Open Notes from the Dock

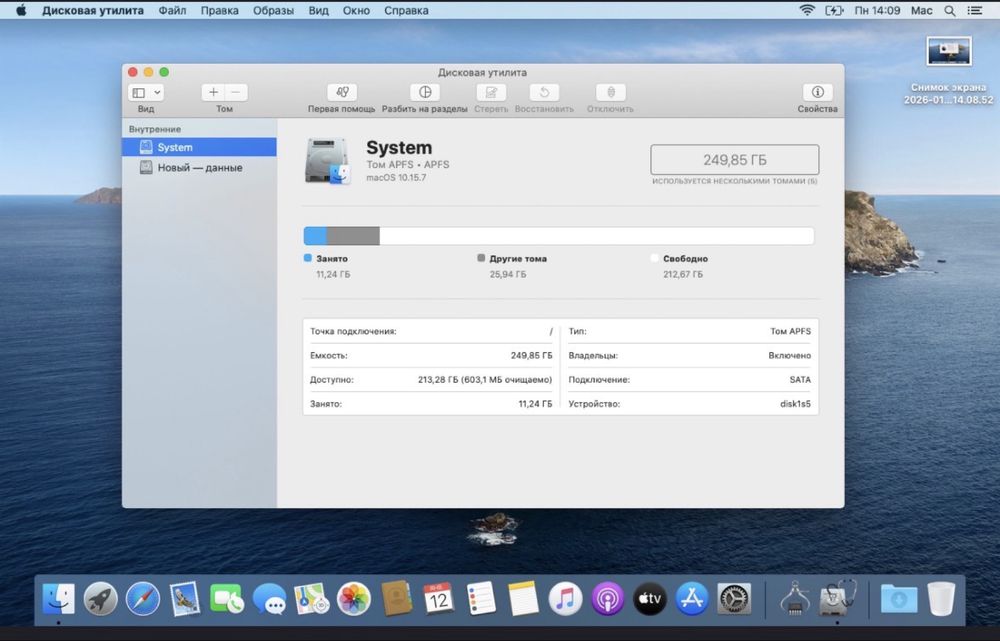(x=523, y=599)
